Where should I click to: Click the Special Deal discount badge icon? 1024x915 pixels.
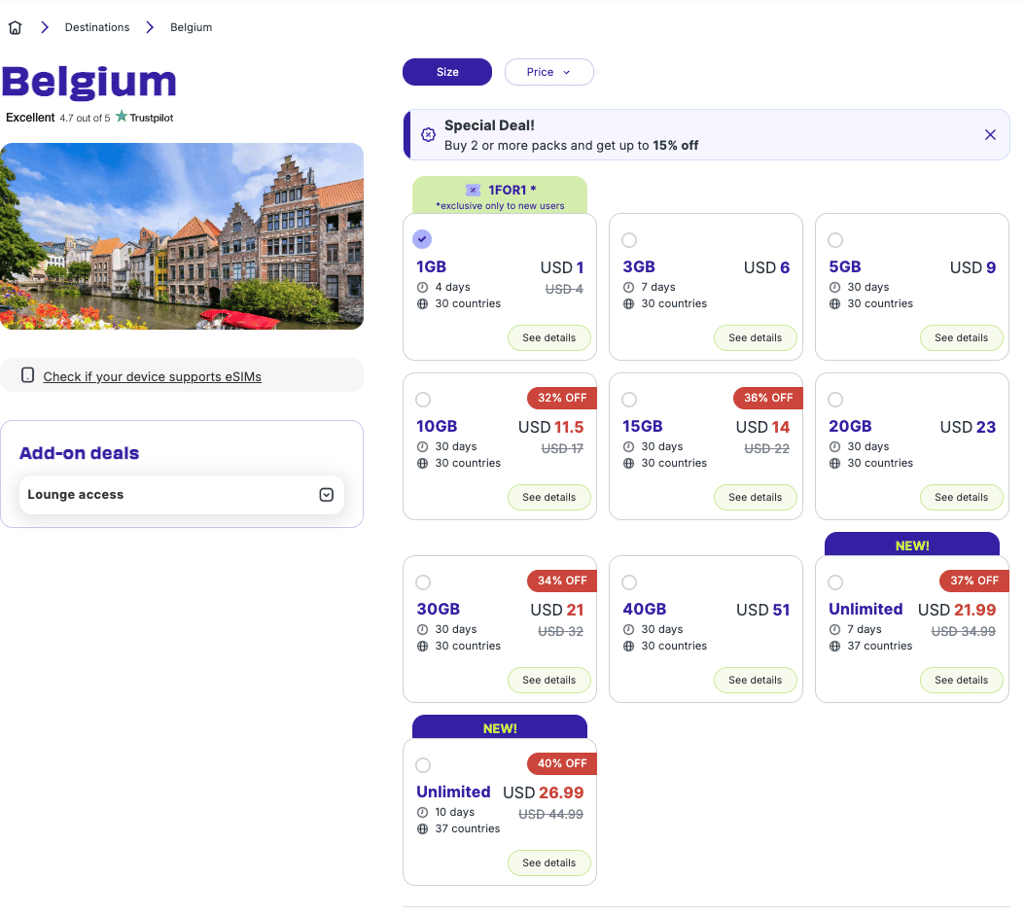[x=428, y=135]
